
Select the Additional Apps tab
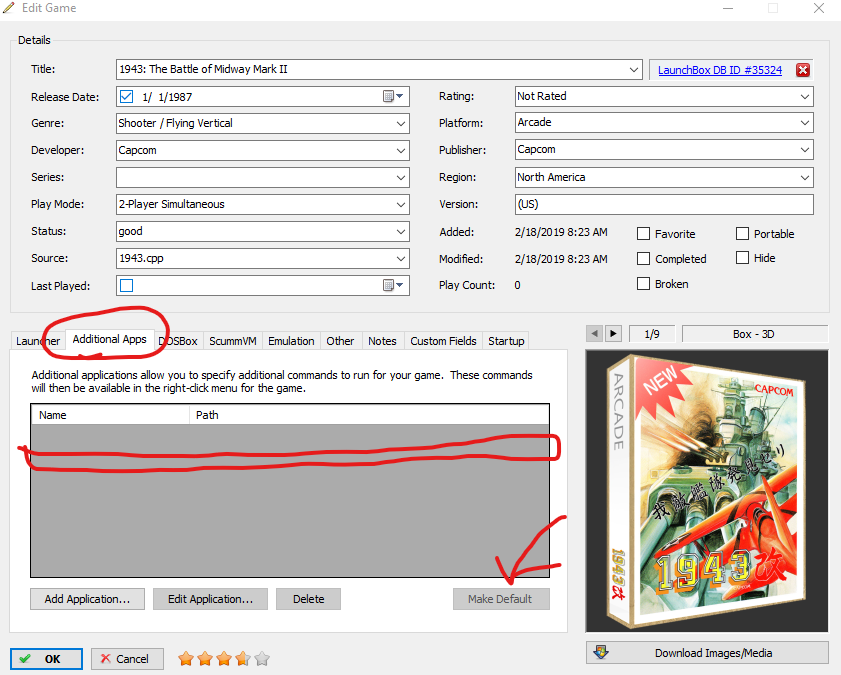tap(109, 339)
